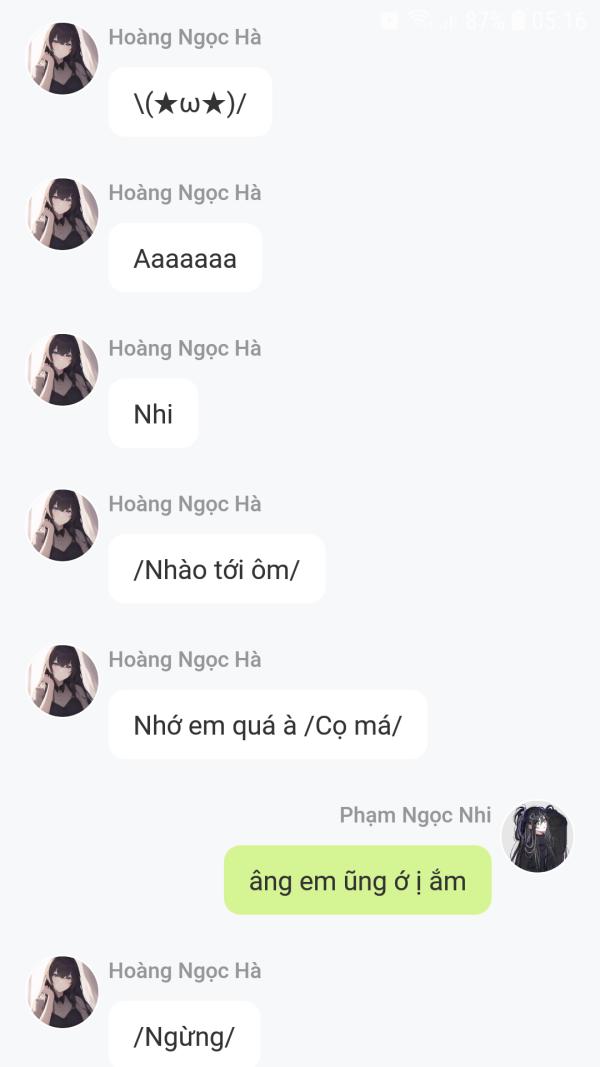Click the green "âng em ũng ớ ị ắm" bubble
Viewport: 600px width, 1067px height.
357,880
